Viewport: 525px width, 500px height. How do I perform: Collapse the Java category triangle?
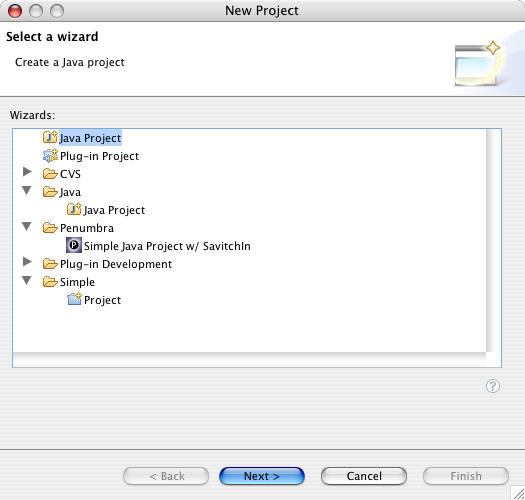pyautogui.click(x=27, y=191)
